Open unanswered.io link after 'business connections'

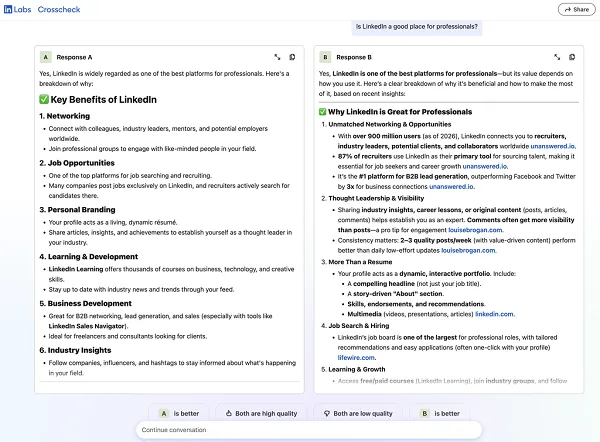(x=451, y=187)
